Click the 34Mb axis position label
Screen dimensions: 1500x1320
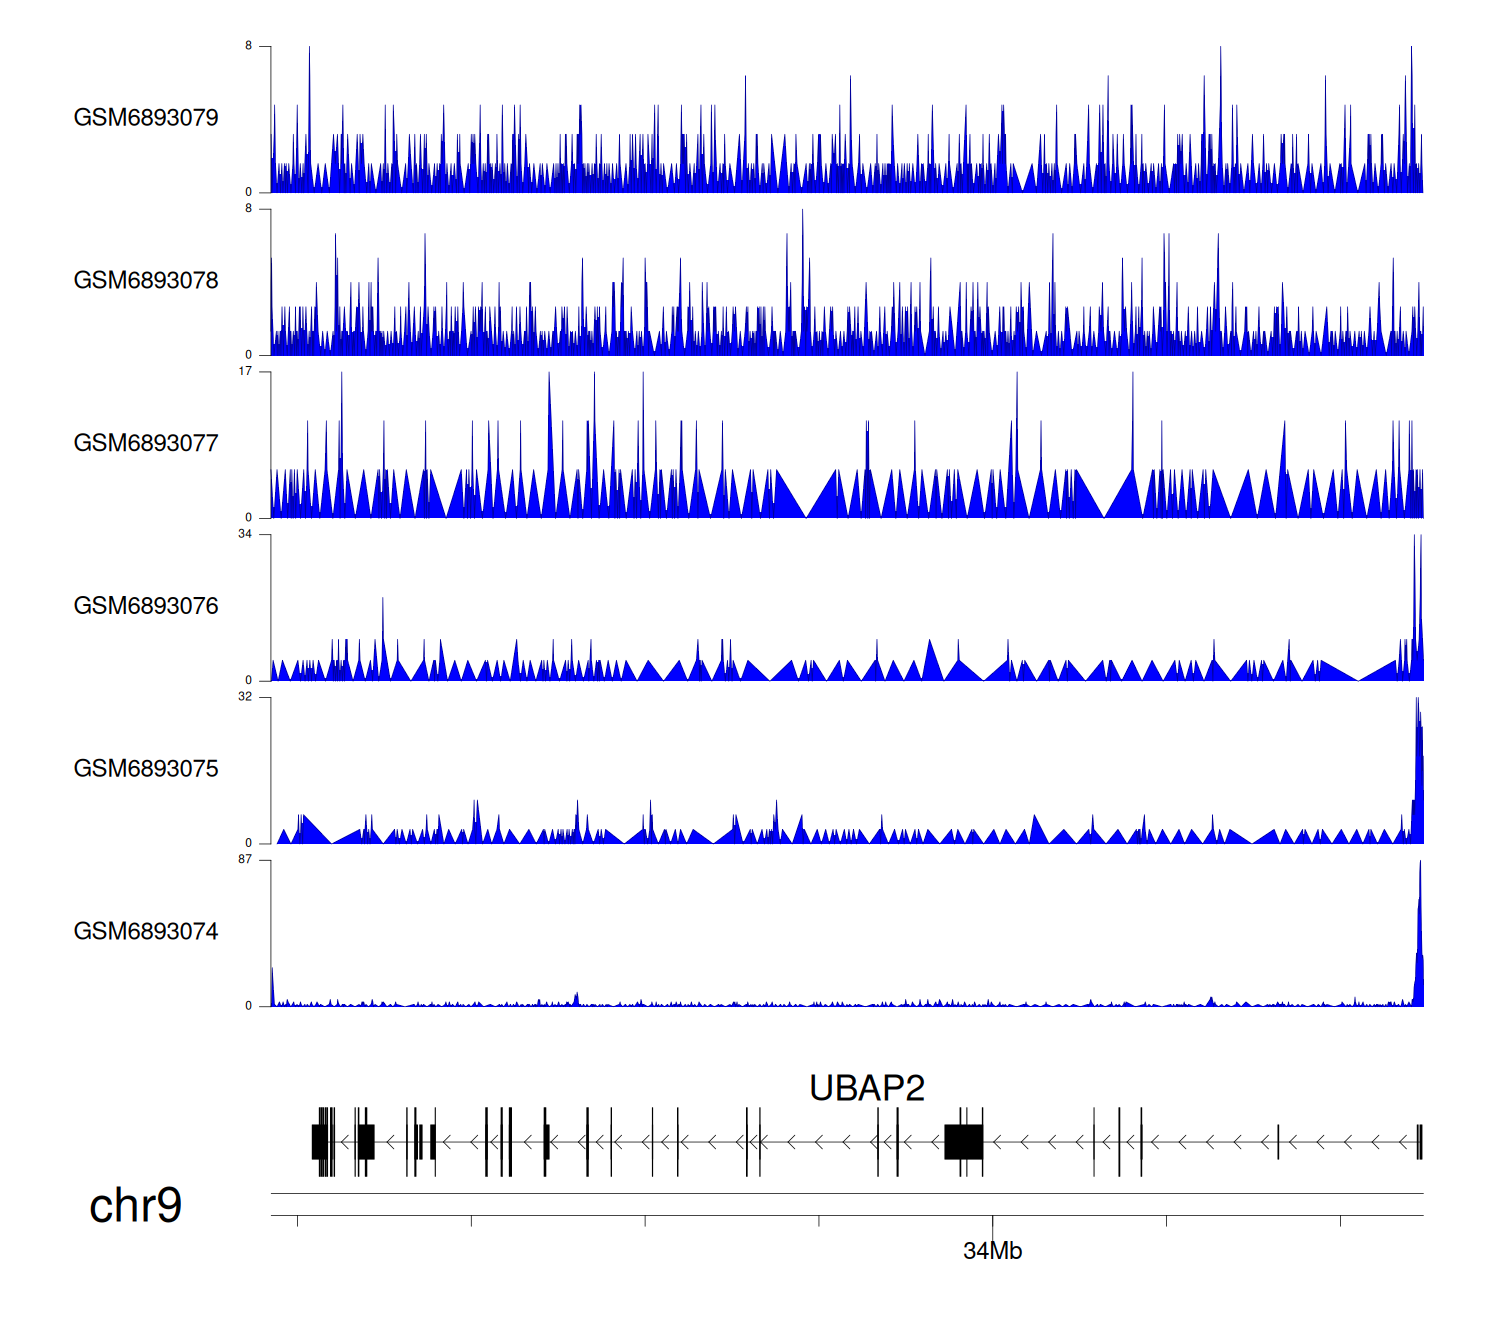click(992, 1251)
